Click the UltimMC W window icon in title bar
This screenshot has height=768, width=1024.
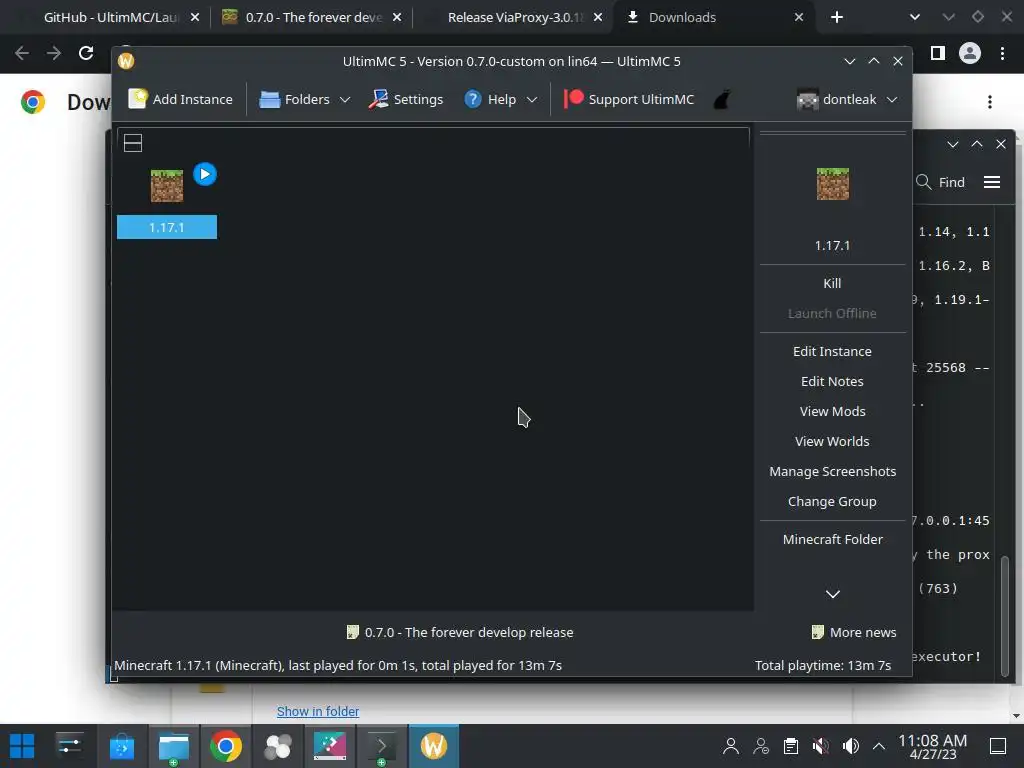pyautogui.click(x=126, y=61)
